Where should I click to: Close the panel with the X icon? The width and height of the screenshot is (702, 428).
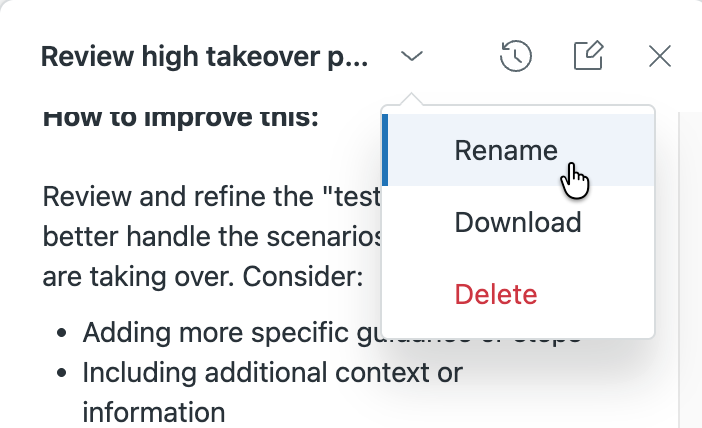coord(660,56)
